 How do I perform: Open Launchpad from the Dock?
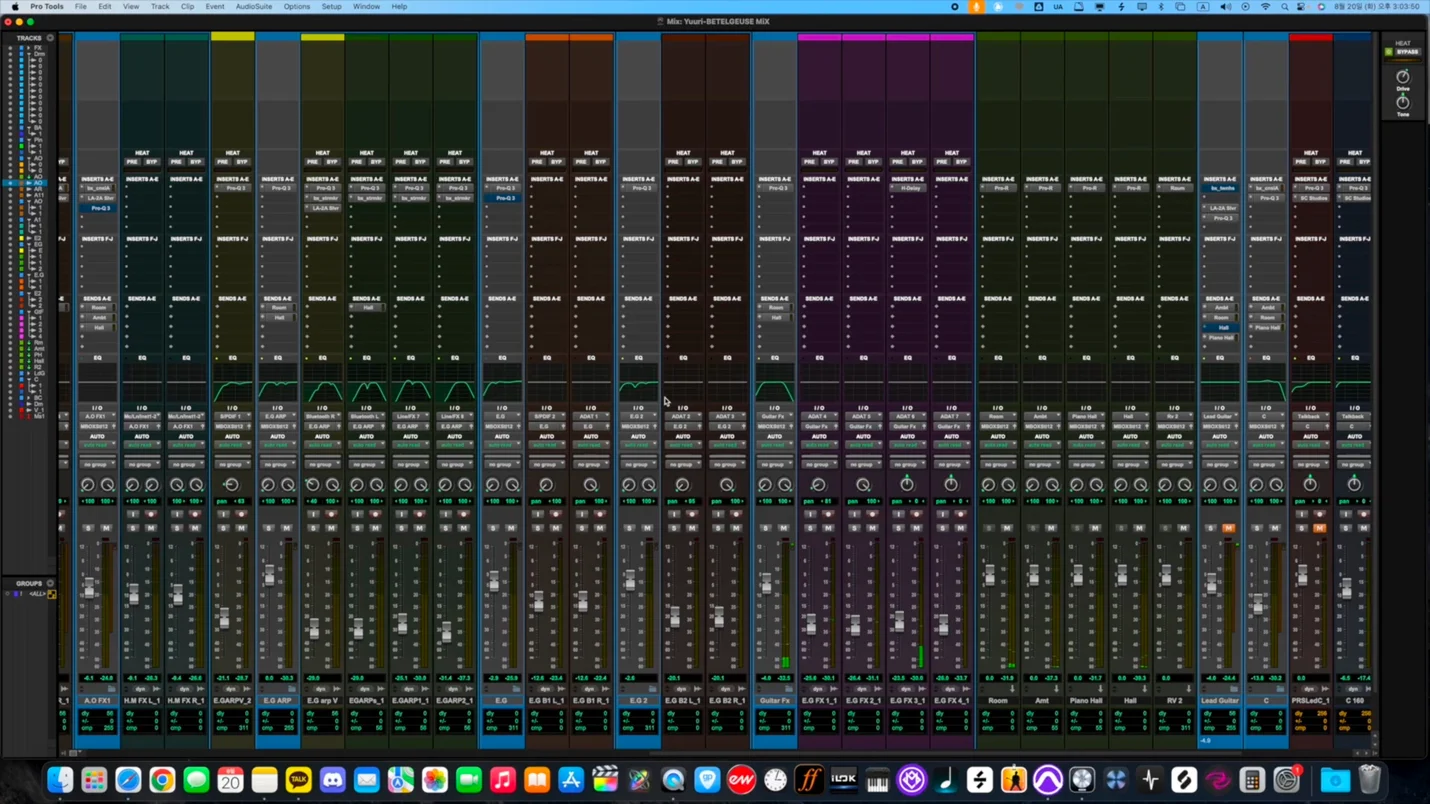[x=94, y=780]
